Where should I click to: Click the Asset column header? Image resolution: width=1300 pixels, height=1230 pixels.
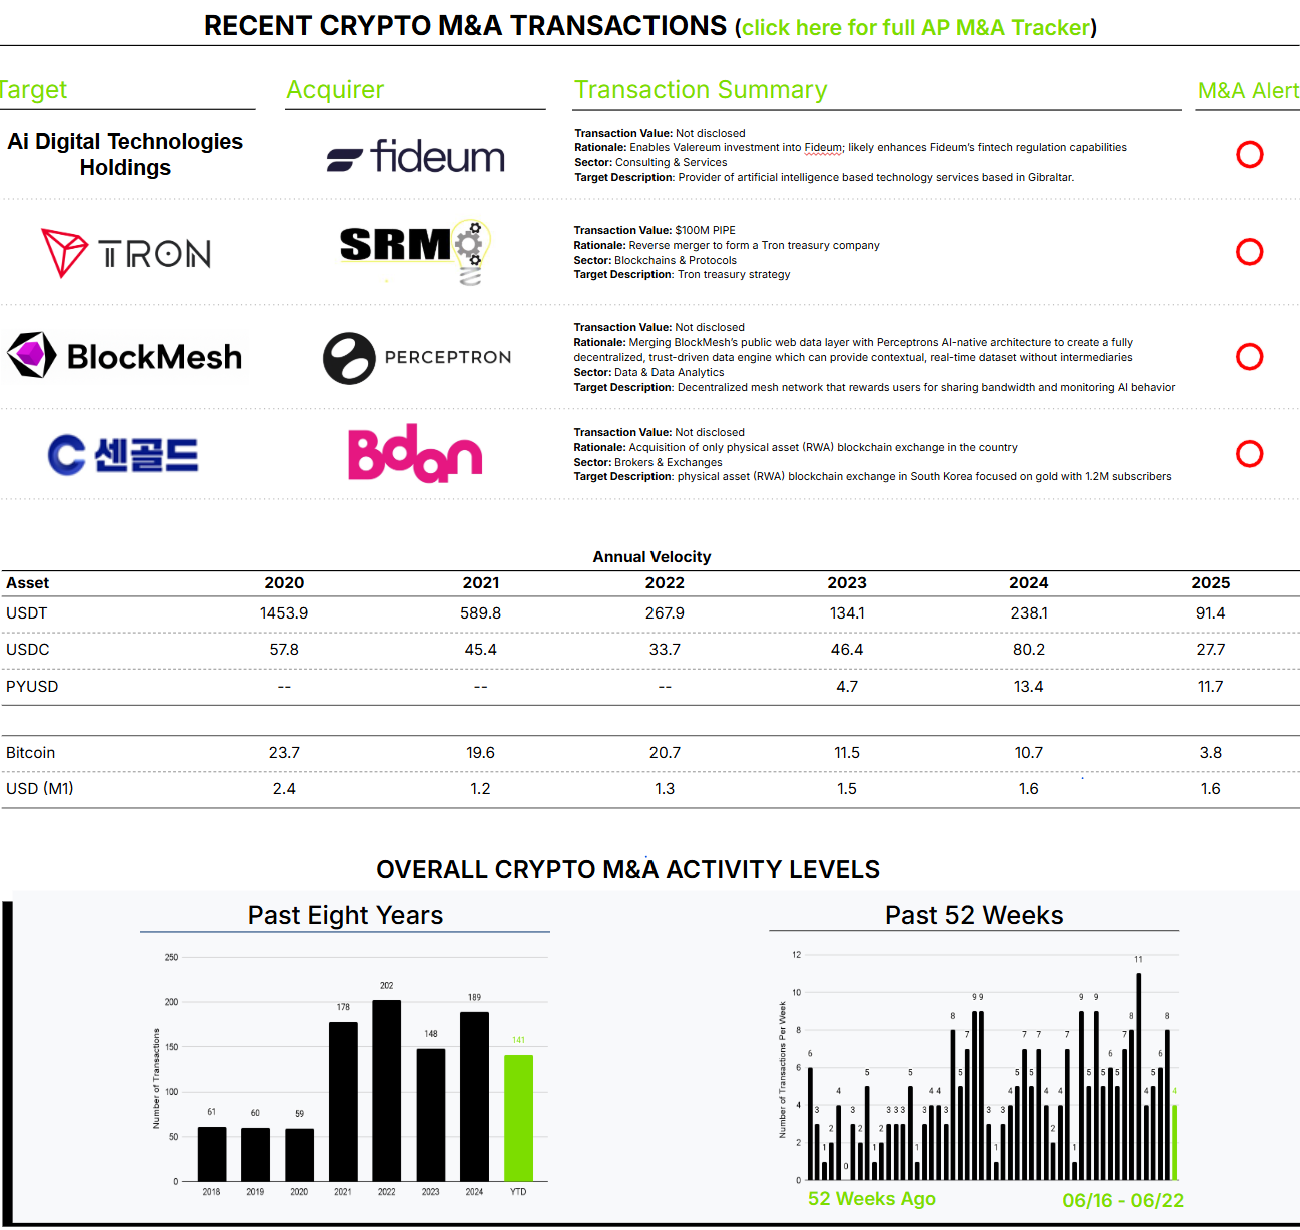coord(27,583)
